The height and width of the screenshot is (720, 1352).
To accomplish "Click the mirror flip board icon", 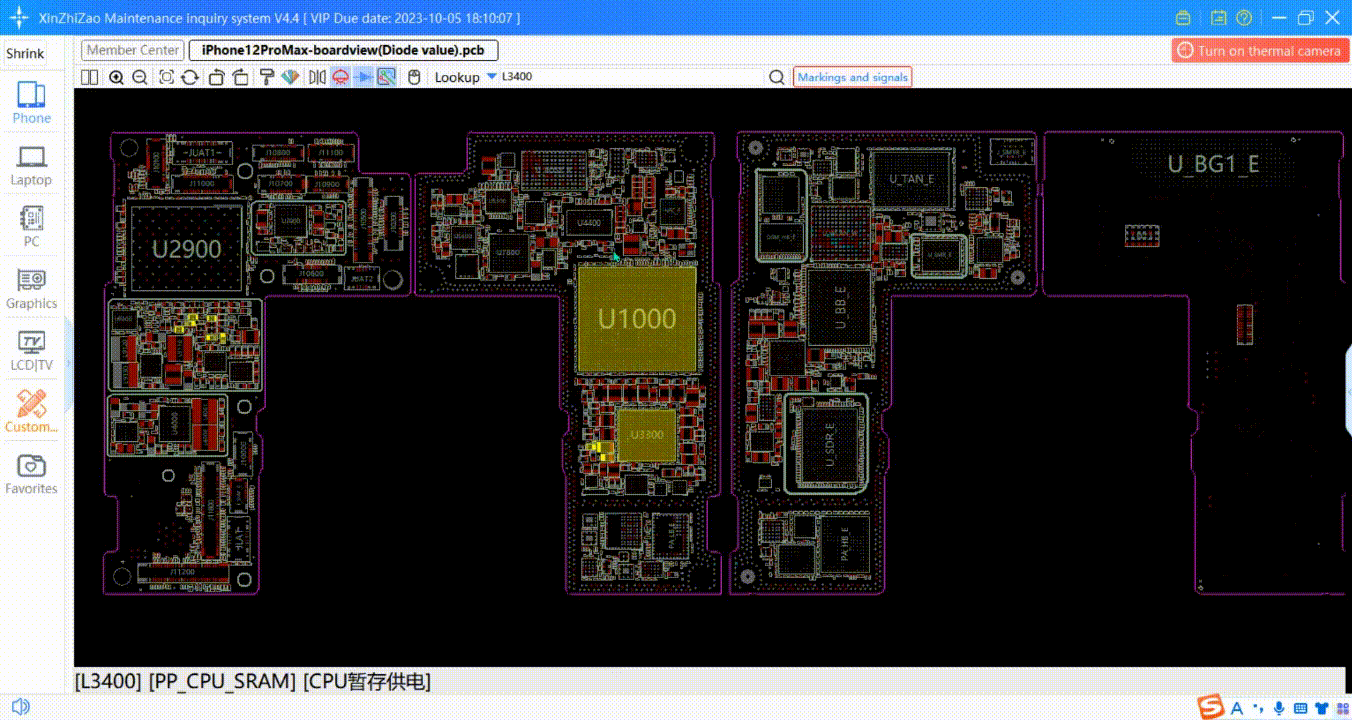I will tap(317, 77).
